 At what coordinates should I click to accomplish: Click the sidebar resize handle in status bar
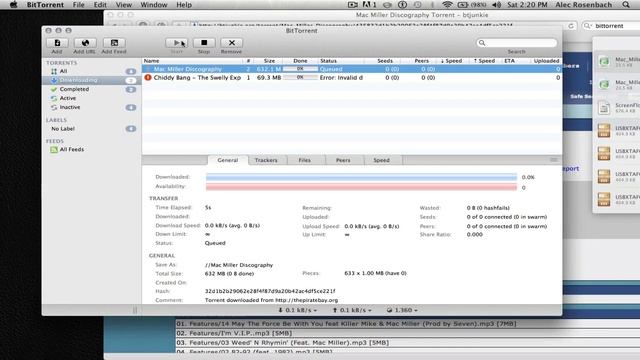[x=135, y=310]
